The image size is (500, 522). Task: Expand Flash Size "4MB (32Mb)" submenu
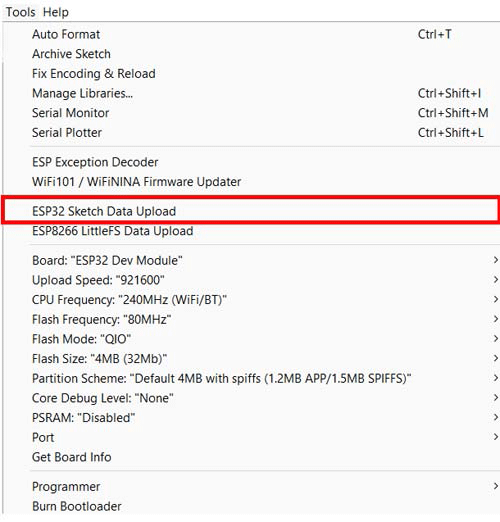coord(251,359)
